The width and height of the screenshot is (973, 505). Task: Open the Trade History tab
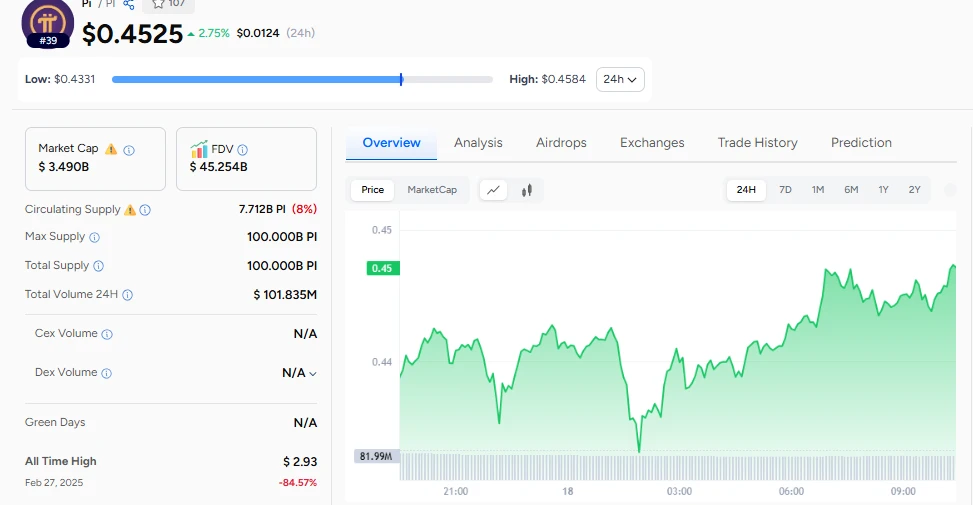click(757, 143)
